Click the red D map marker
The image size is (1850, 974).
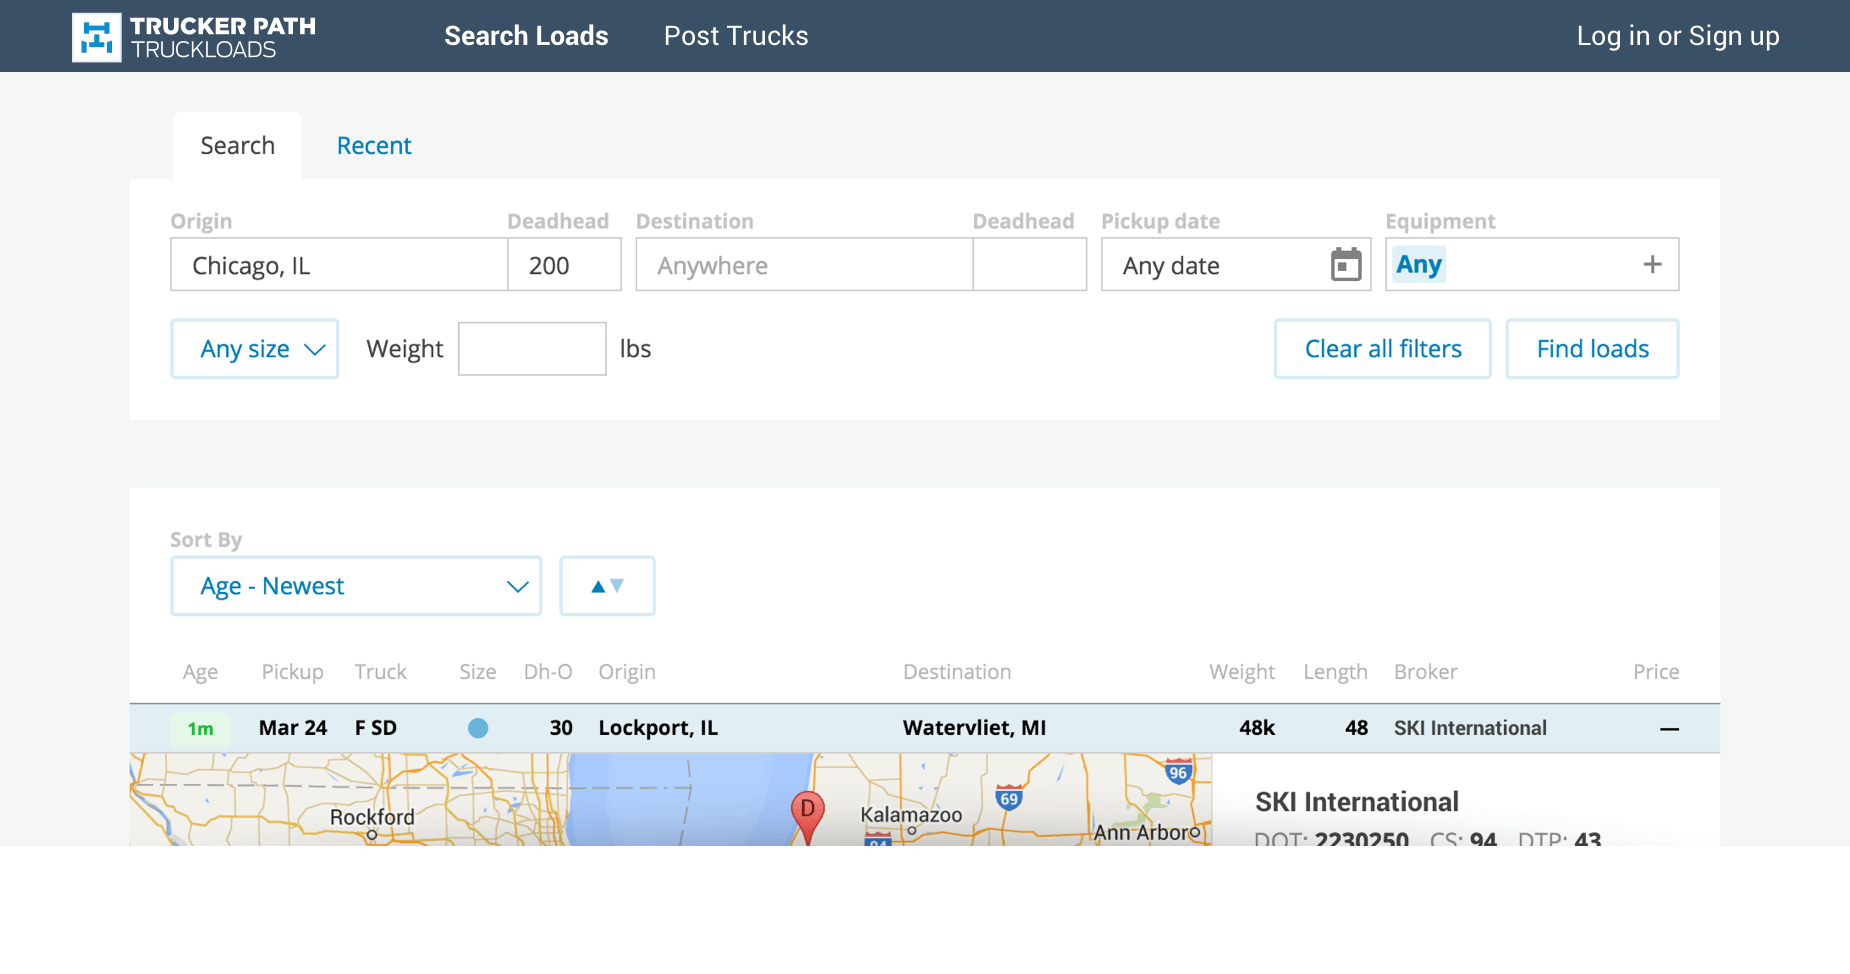point(807,813)
